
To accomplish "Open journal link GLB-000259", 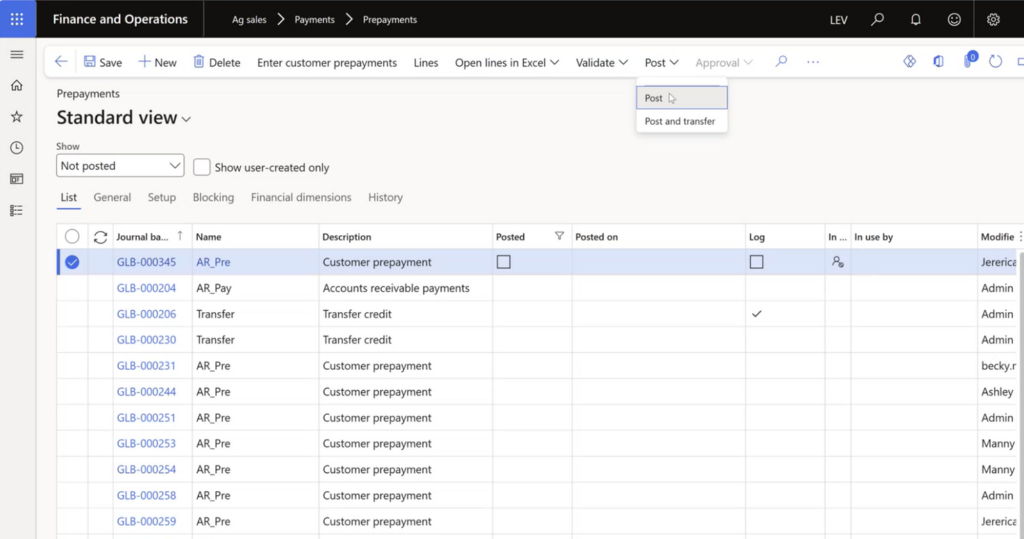I will (x=146, y=521).
